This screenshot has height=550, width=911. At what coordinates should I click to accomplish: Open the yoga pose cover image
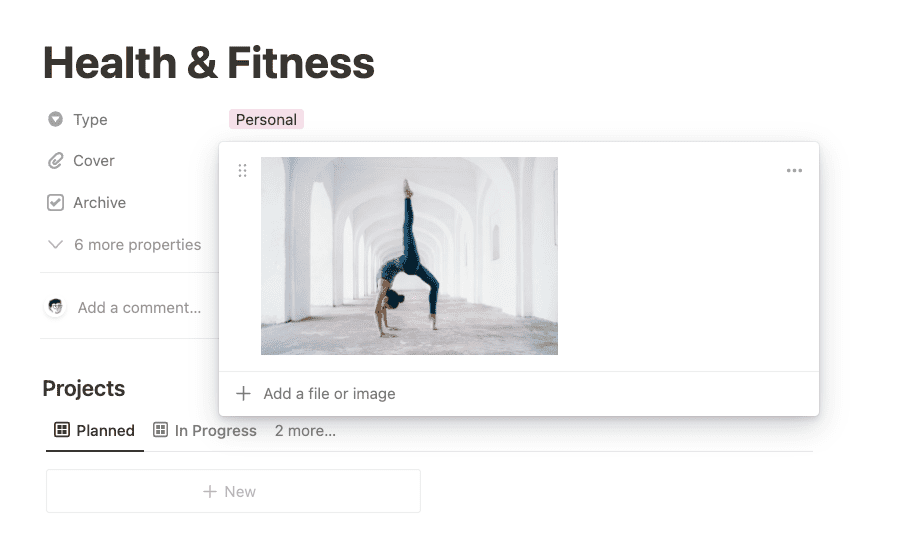(x=409, y=256)
